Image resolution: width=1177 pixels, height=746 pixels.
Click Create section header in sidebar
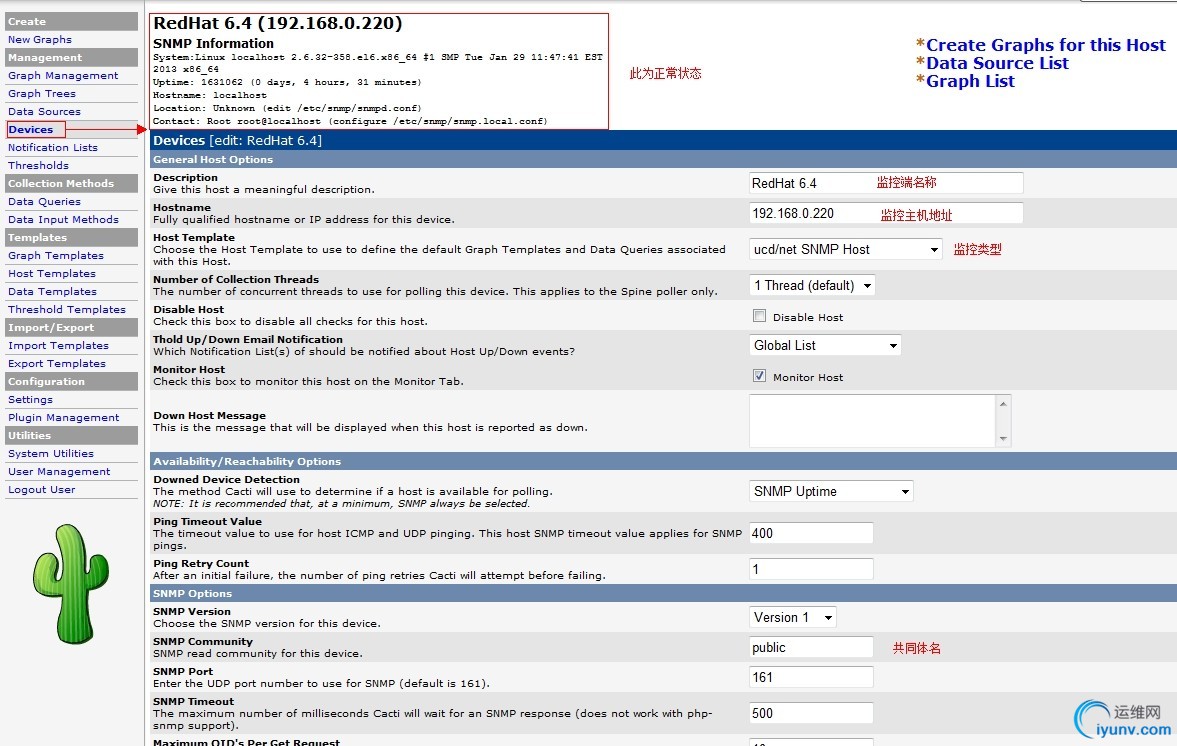coord(71,21)
